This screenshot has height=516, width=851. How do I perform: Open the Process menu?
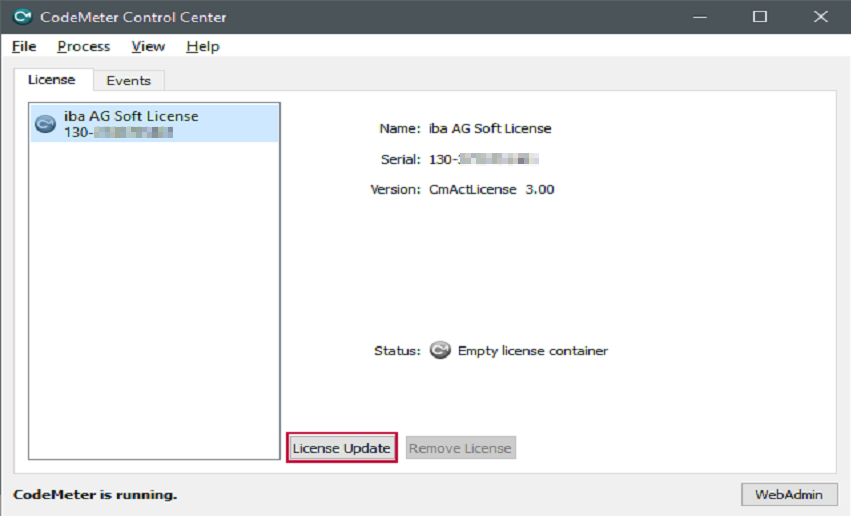84,47
